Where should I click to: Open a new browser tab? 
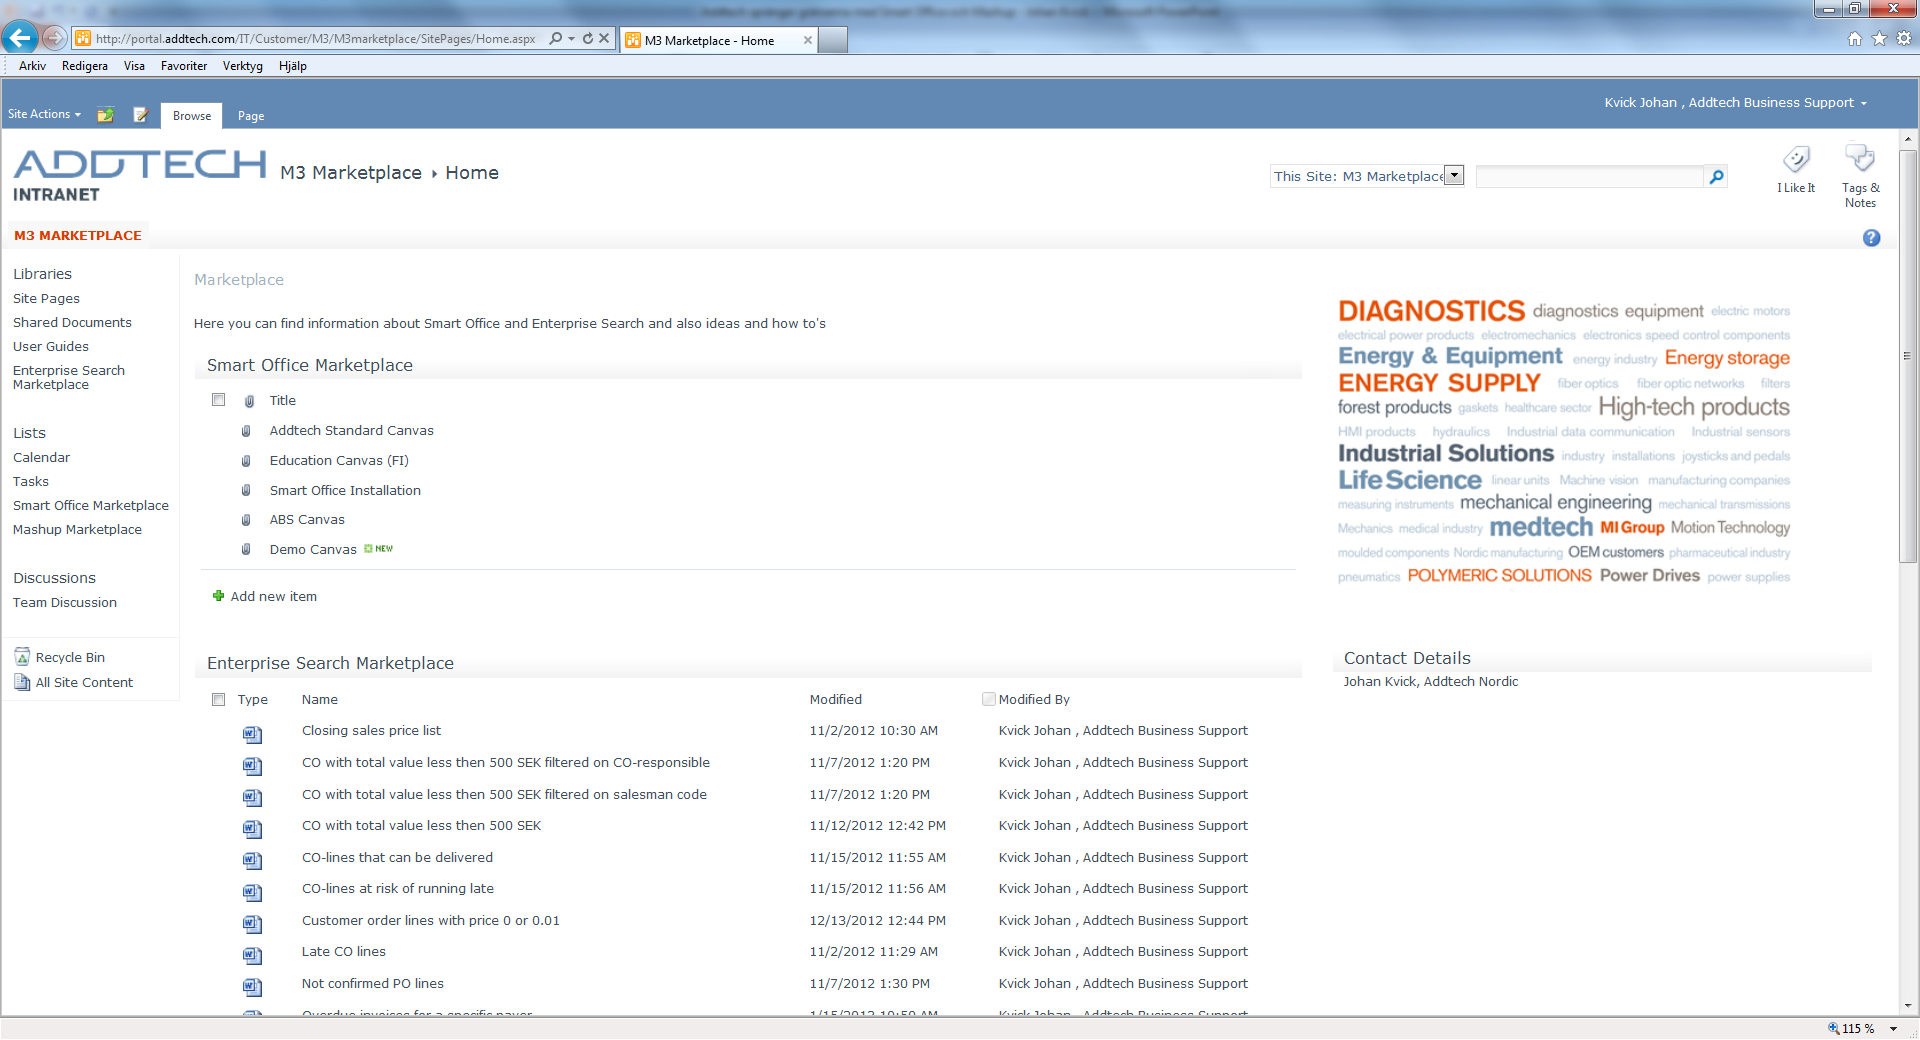tap(833, 40)
